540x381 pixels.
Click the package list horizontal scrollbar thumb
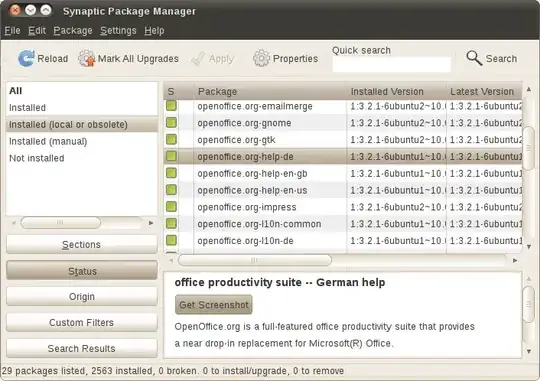click(255, 260)
